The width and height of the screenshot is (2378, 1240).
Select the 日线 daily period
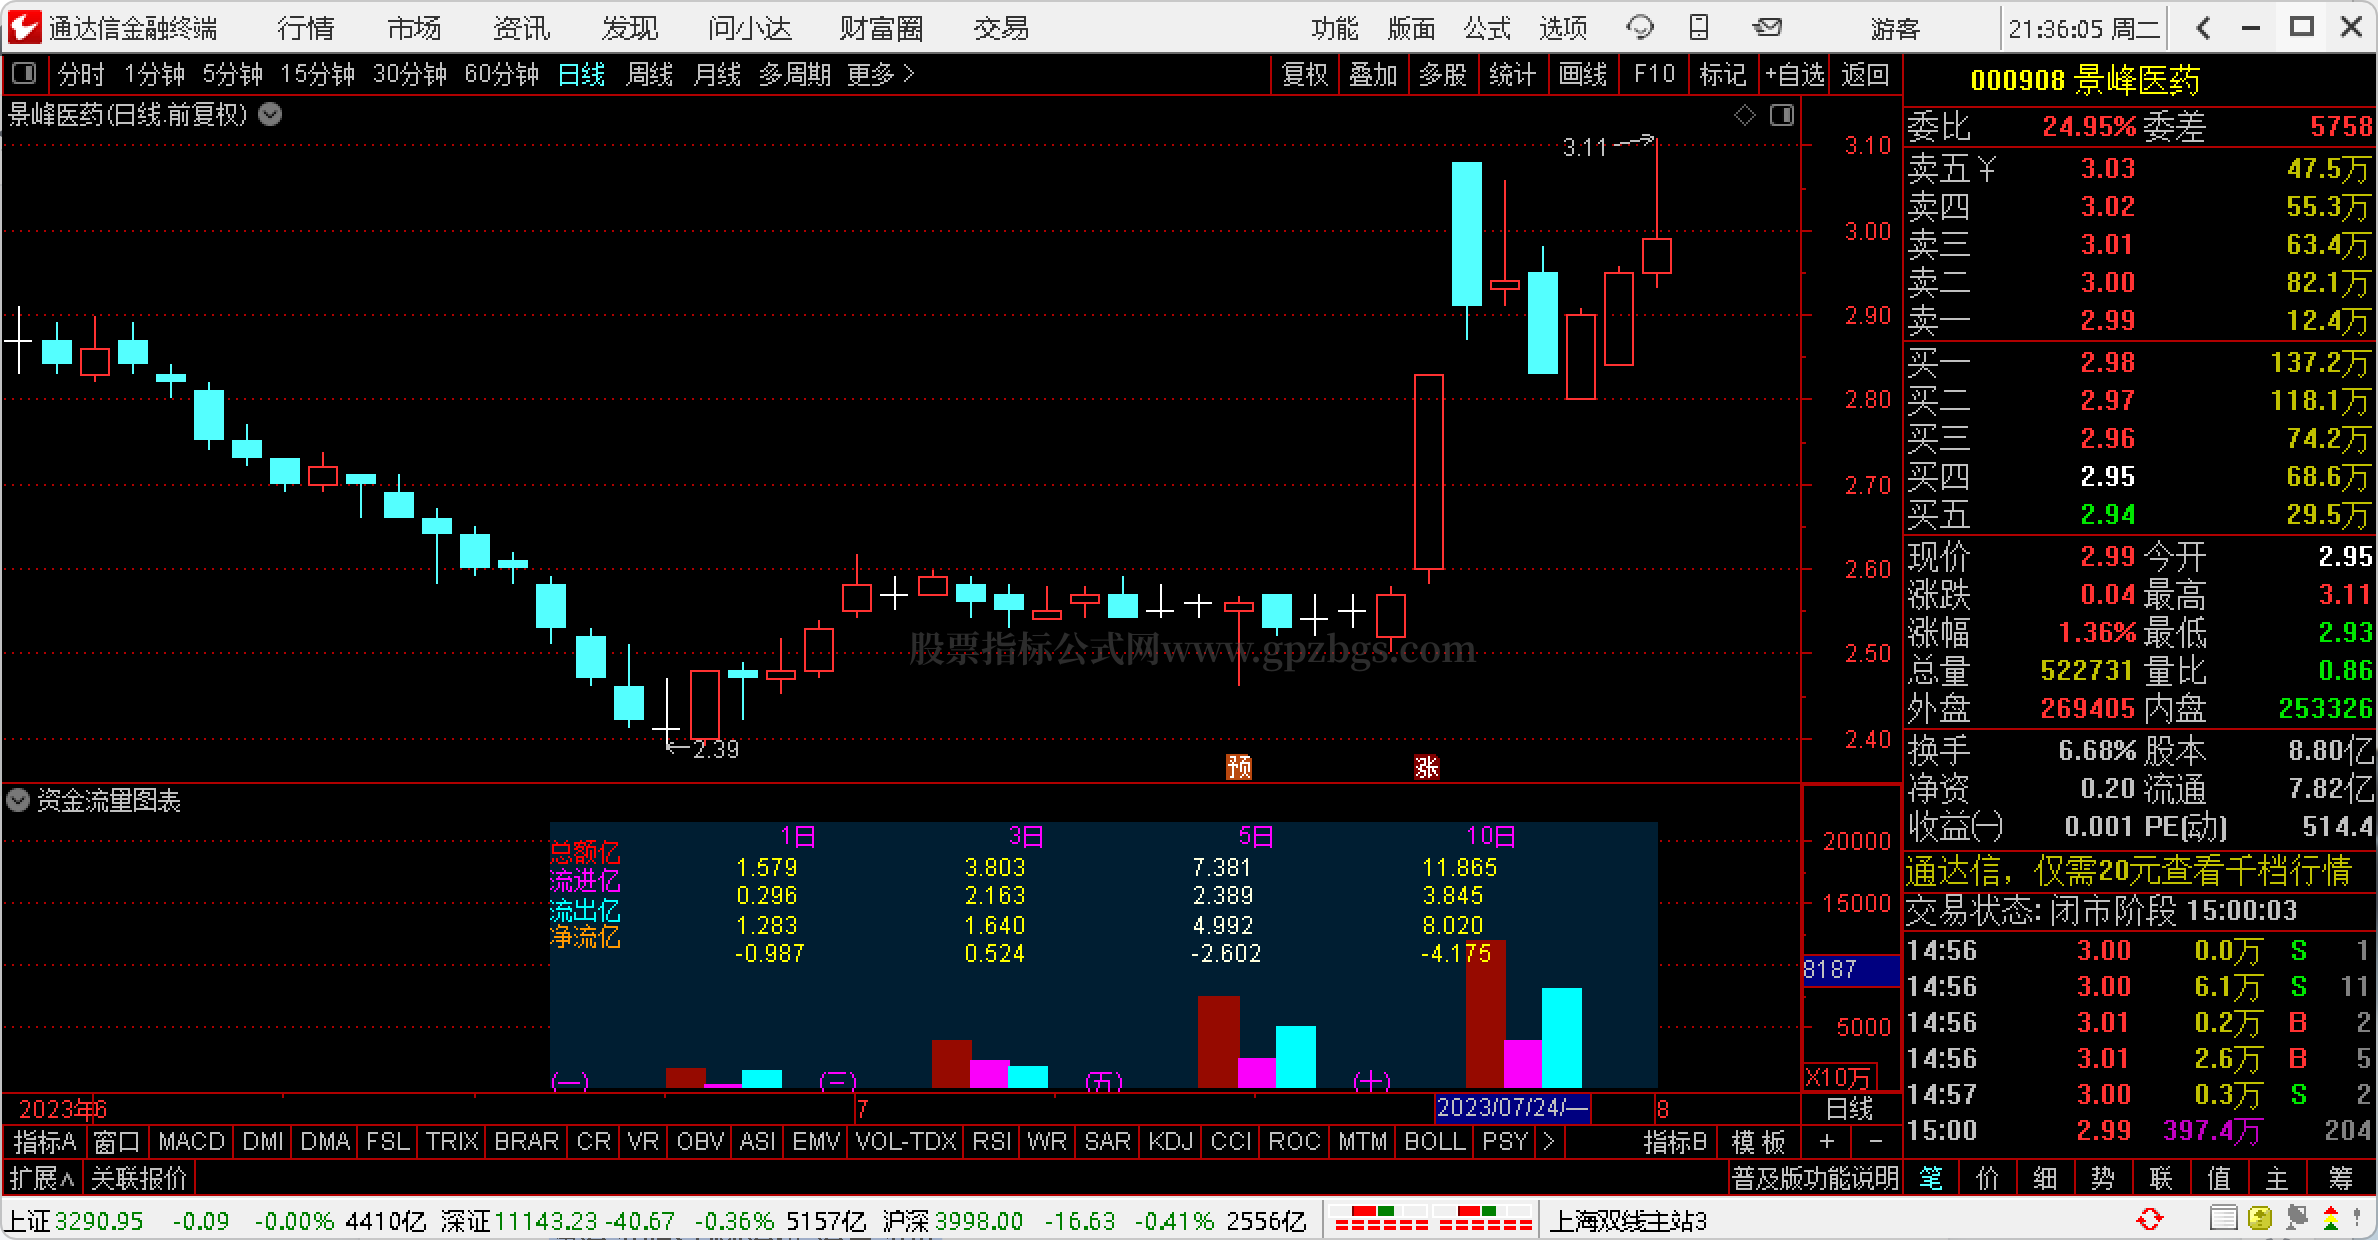[x=581, y=74]
